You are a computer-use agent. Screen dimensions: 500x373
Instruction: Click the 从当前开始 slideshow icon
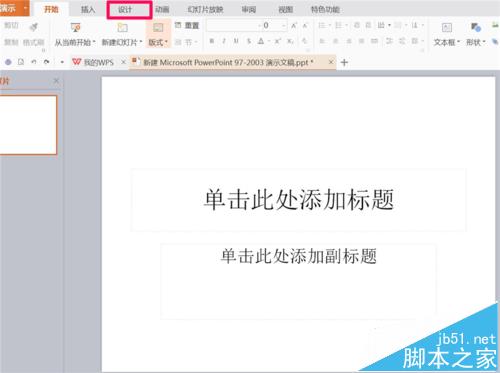(x=76, y=27)
